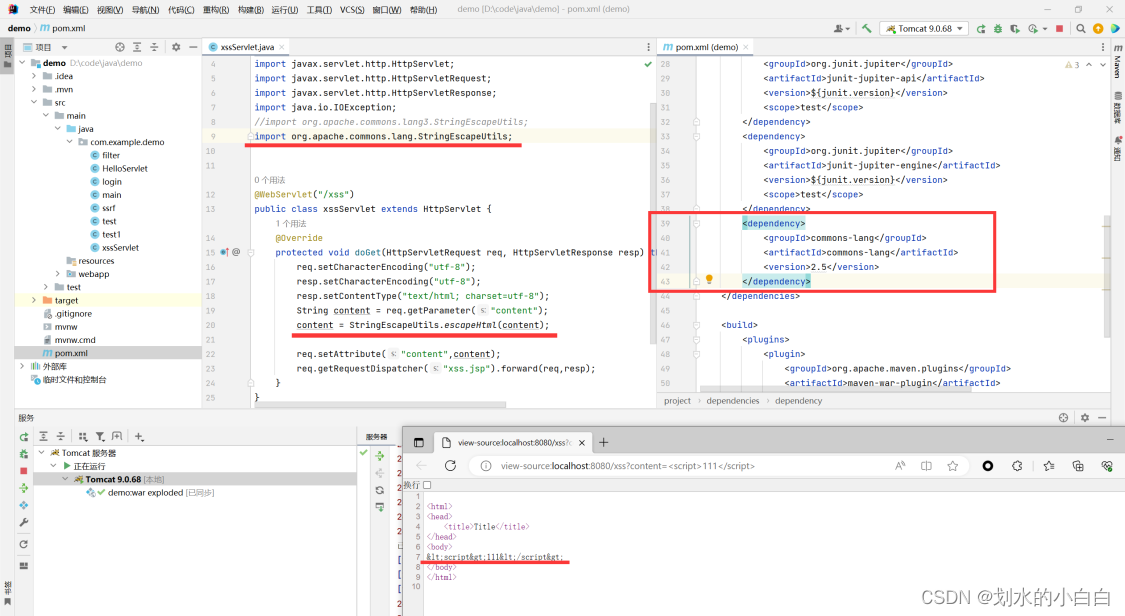
Task: Collapse all in Project panel toolbar
Action: click(x=154, y=47)
